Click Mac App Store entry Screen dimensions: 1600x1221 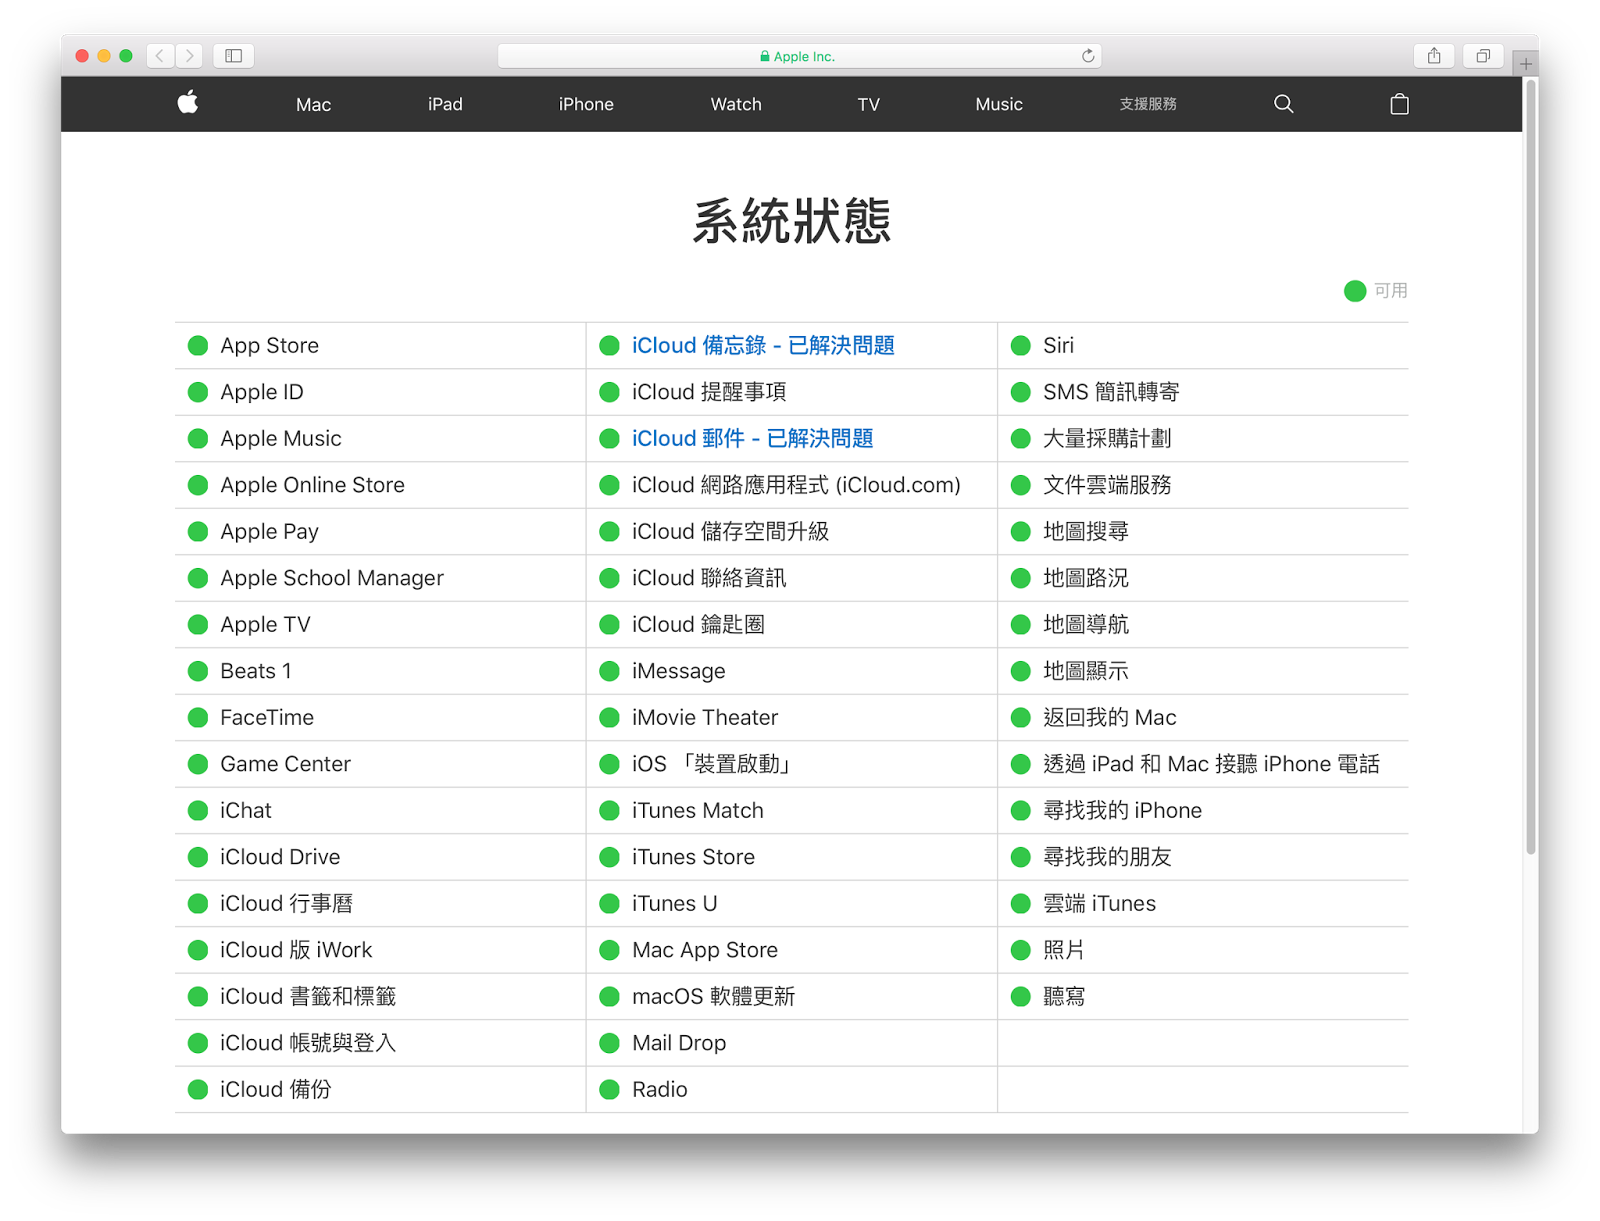click(x=705, y=950)
